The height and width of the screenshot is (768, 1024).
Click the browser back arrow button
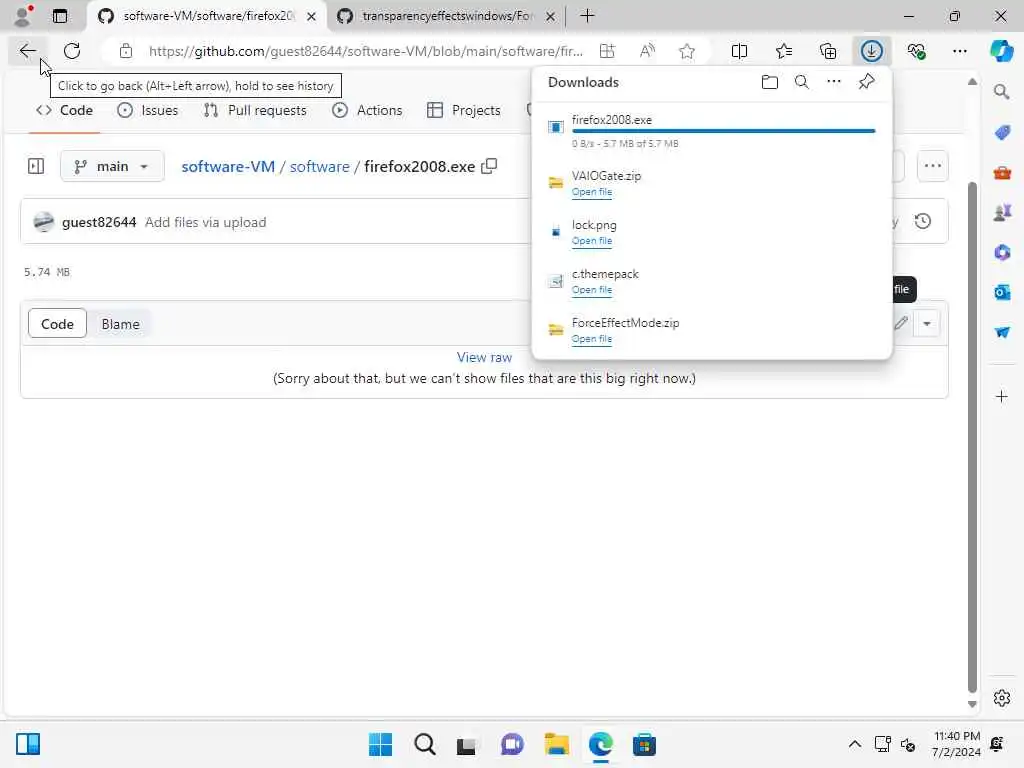(27, 51)
